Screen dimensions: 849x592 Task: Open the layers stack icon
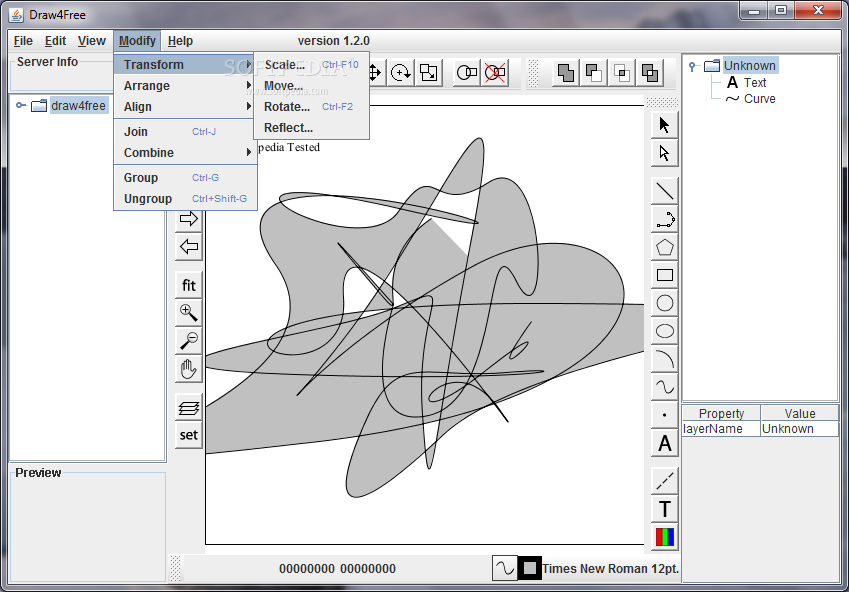188,407
